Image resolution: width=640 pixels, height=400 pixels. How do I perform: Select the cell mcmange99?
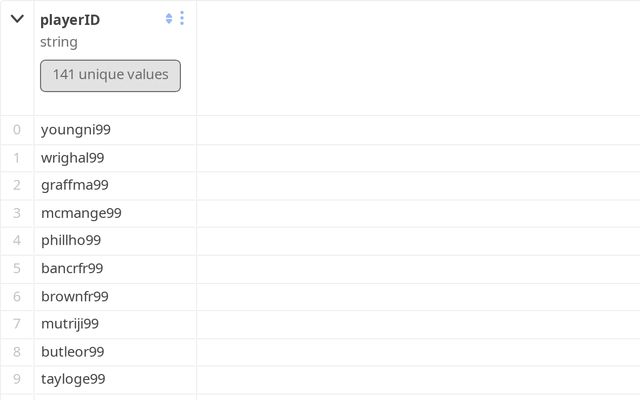pos(81,213)
